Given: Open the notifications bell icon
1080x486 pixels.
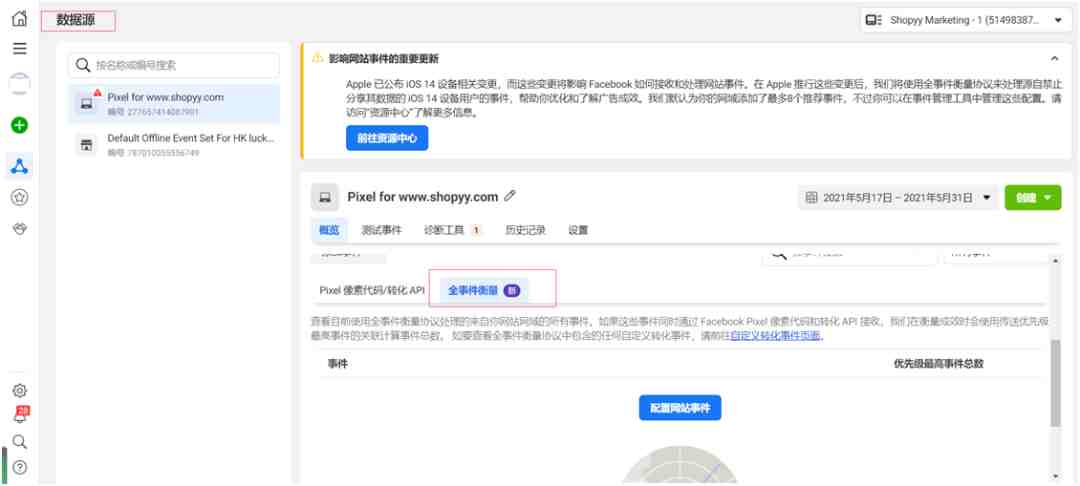Looking at the screenshot, I should click(20, 415).
